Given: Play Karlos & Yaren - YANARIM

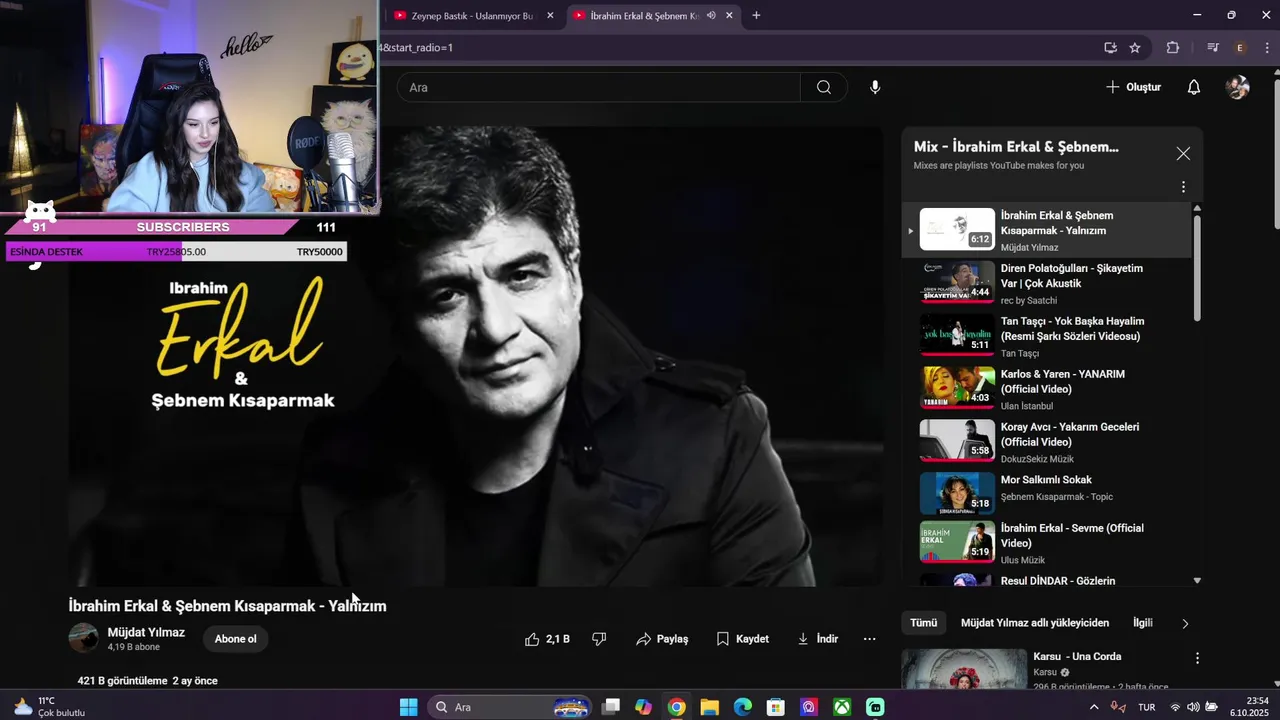Looking at the screenshot, I should click(1047, 388).
